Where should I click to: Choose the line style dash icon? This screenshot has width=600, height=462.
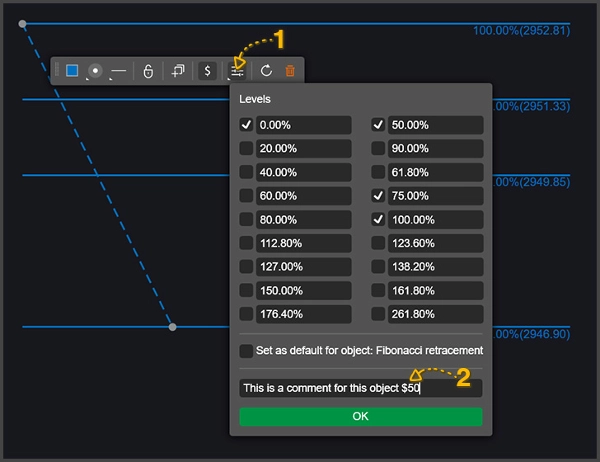pyautogui.click(x=119, y=71)
